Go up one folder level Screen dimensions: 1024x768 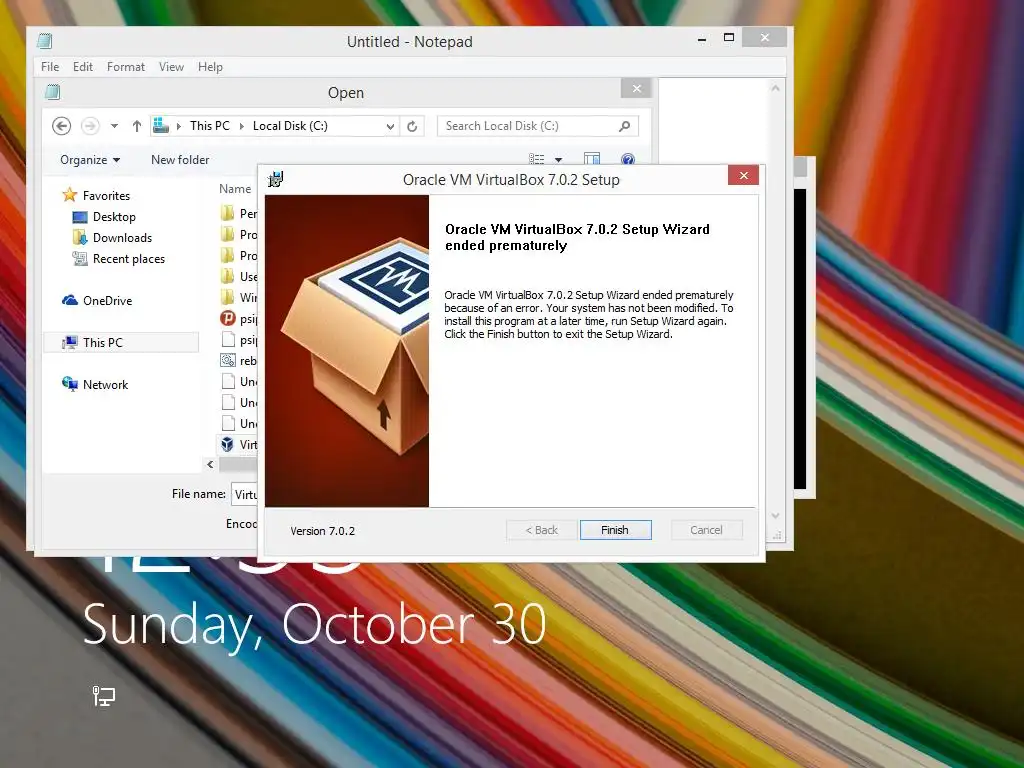136,126
